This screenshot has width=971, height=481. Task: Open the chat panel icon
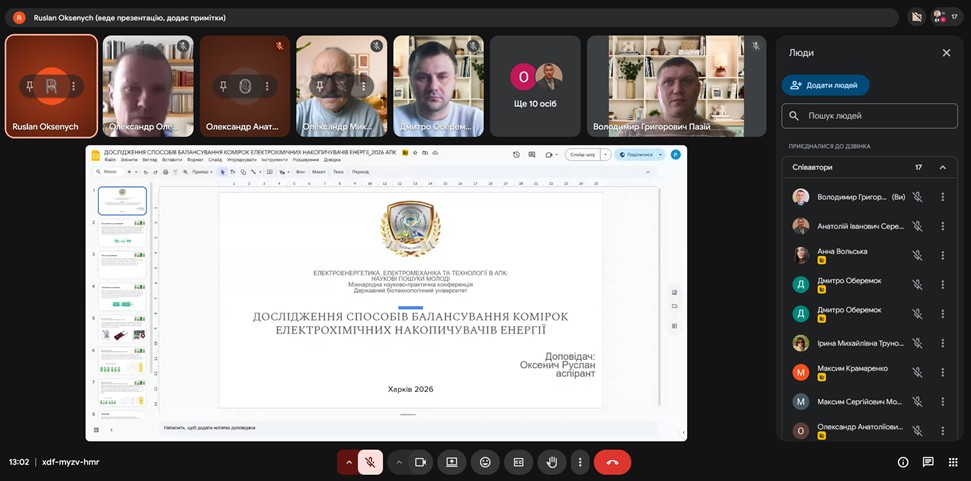tap(928, 462)
